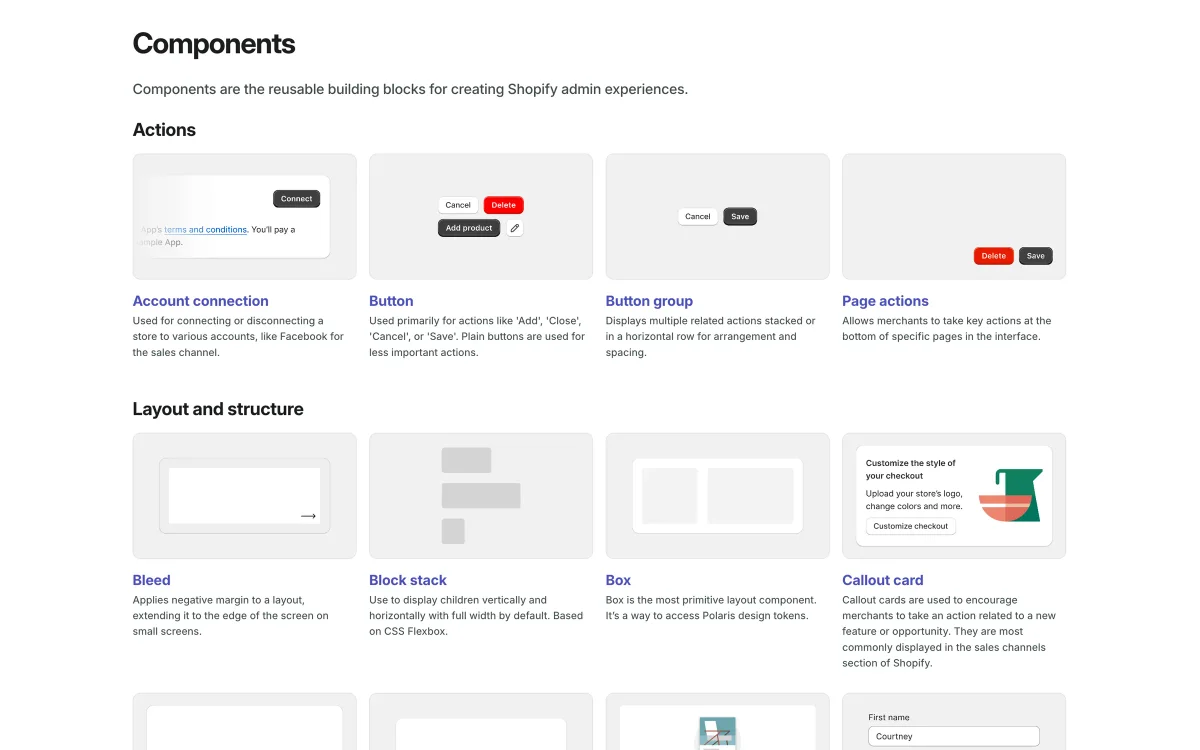Image resolution: width=1200 pixels, height=750 pixels.
Task: Click Delete in Page actions preview
Action: click(x=993, y=256)
